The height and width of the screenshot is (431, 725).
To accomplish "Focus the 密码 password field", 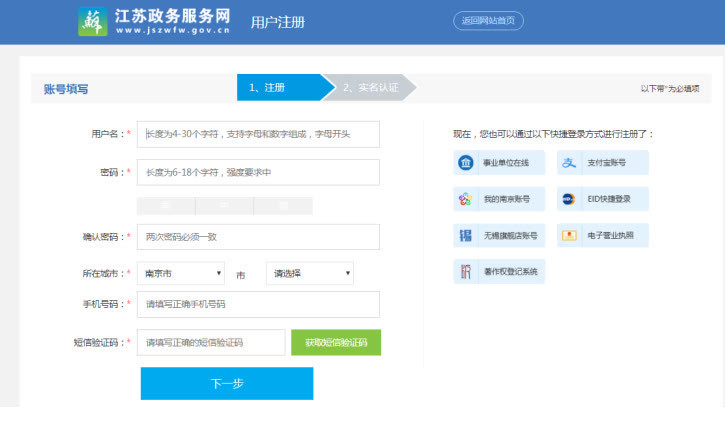I will 258,172.
